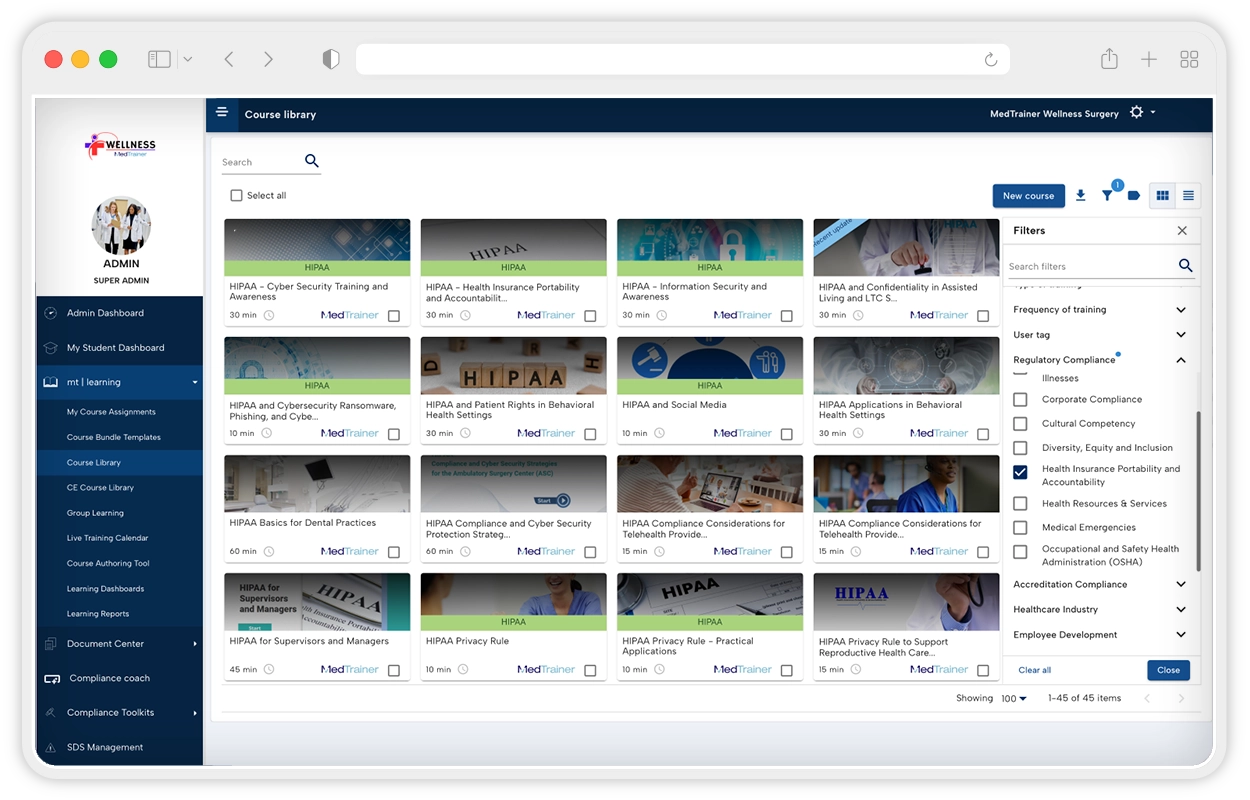Open the Showing 100 items dropdown
1250x800 pixels.
click(1014, 699)
